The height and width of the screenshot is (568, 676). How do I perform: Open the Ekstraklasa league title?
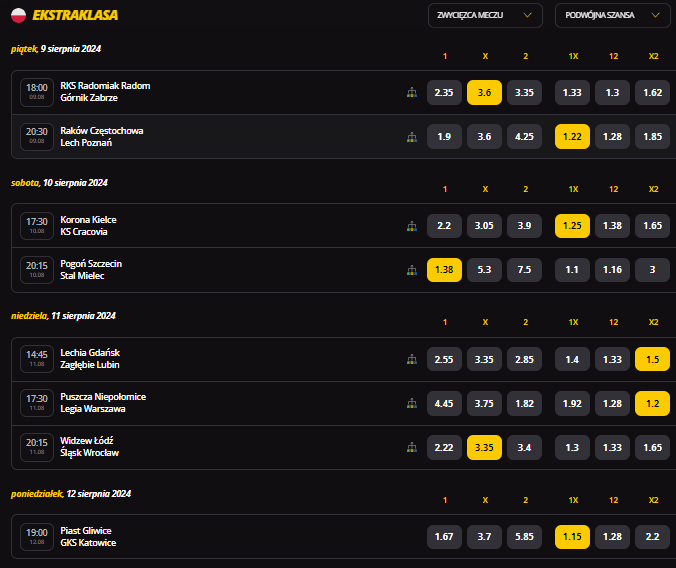[x=75, y=15]
